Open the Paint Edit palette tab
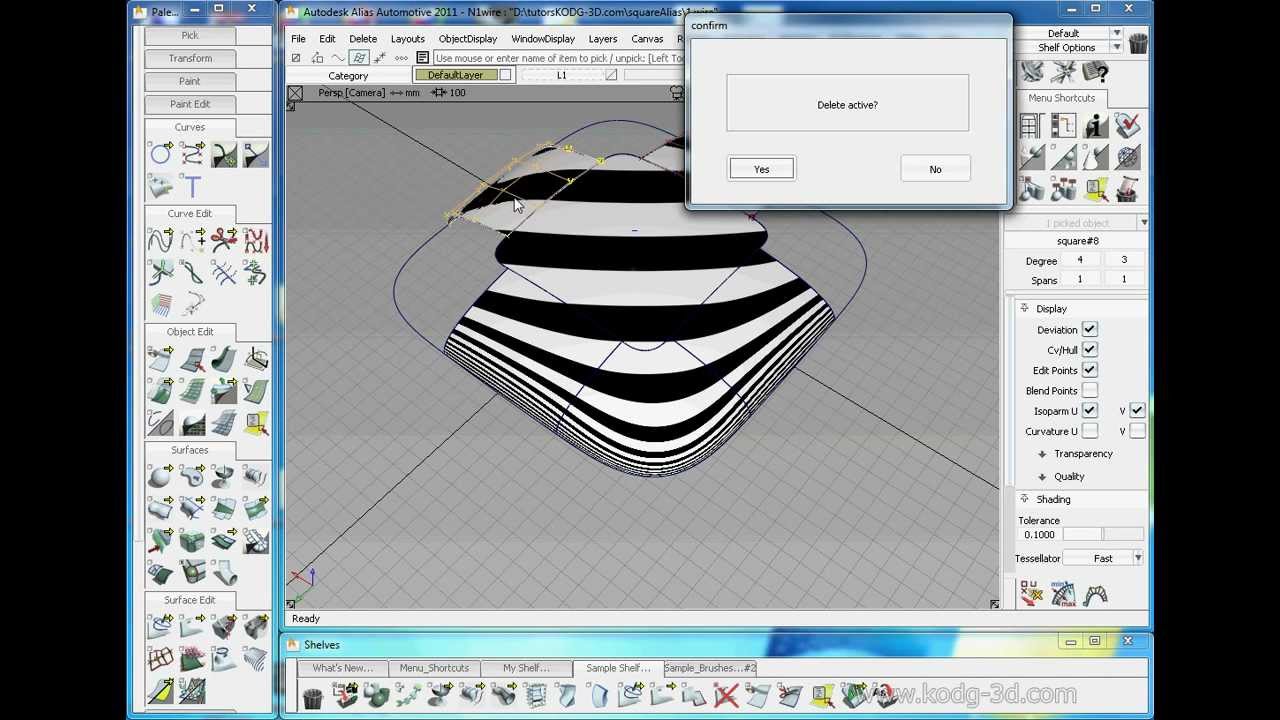The width and height of the screenshot is (1280, 720). [x=190, y=104]
